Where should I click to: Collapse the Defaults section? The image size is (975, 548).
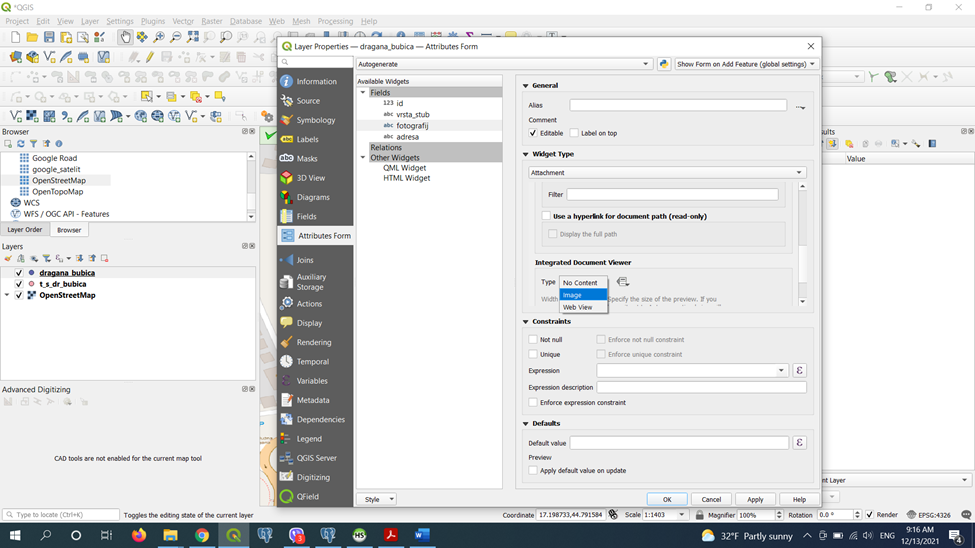[526, 424]
